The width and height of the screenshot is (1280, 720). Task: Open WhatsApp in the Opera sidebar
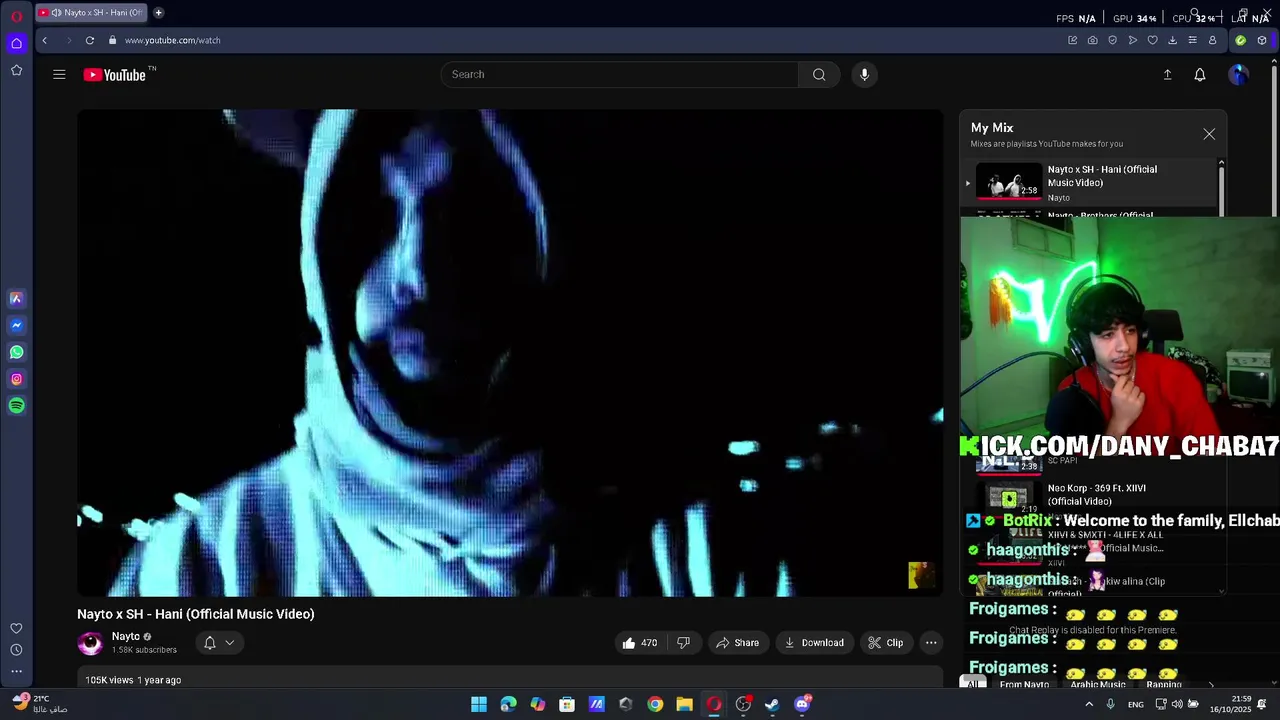(x=16, y=352)
